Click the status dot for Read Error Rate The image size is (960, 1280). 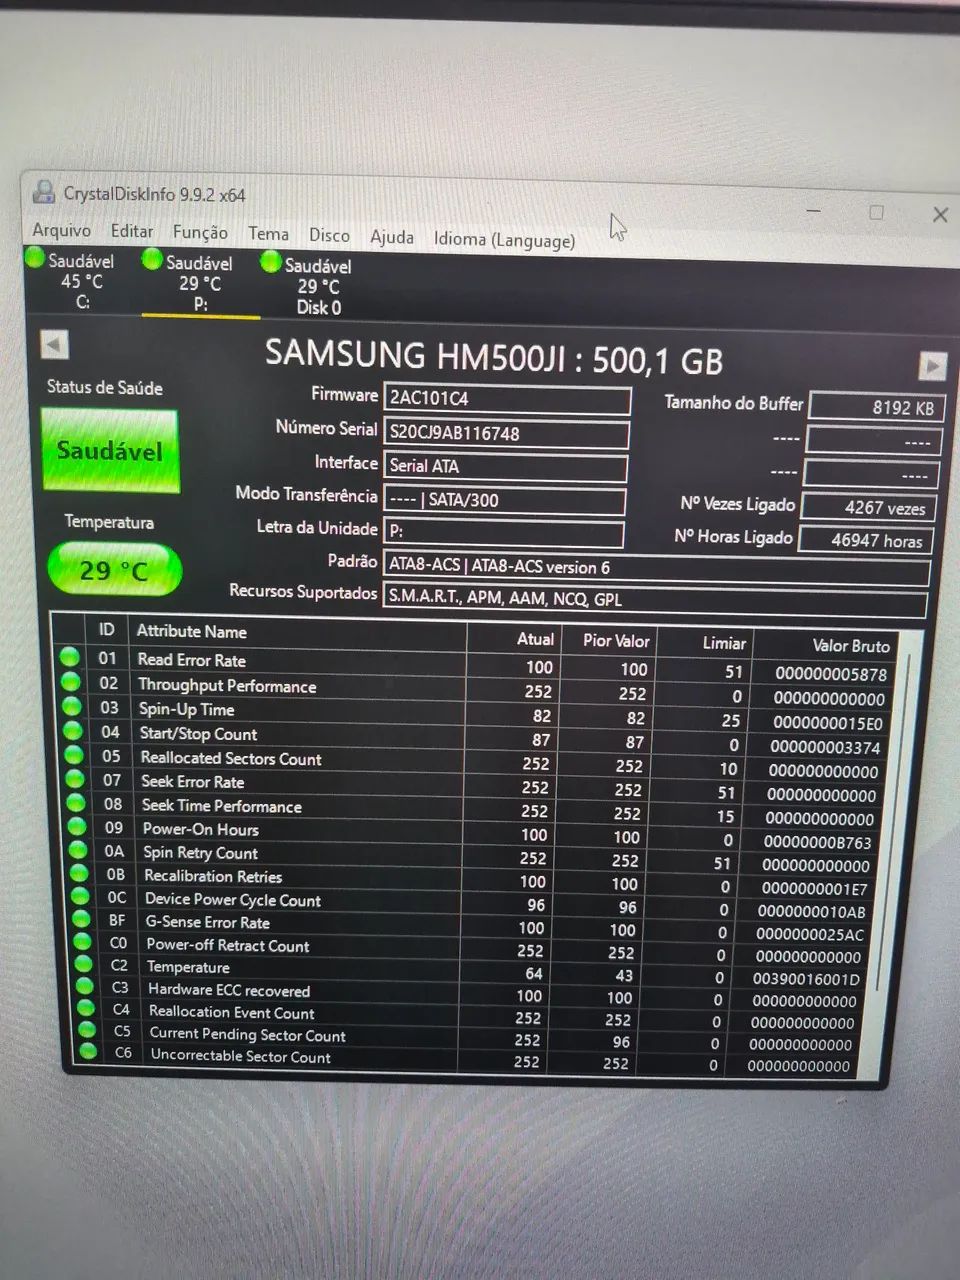(69, 657)
